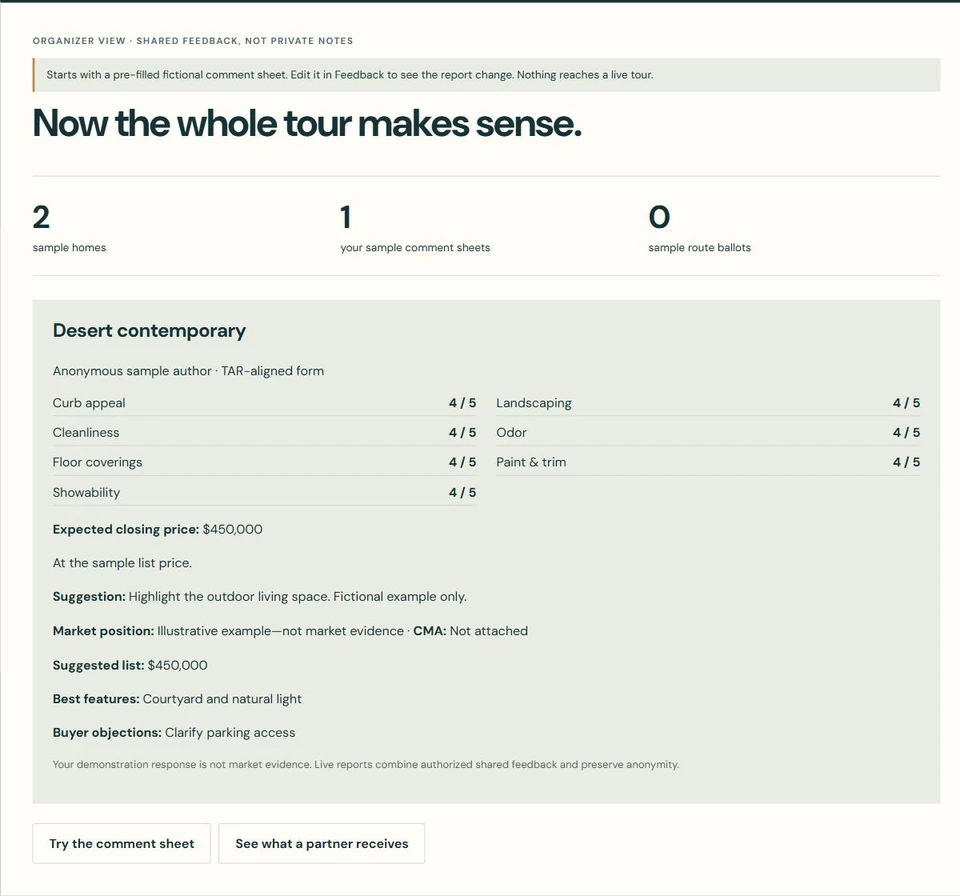Open the Try the comment sheet button
The width and height of the screenshot is (960, 896).
(121, 843)
